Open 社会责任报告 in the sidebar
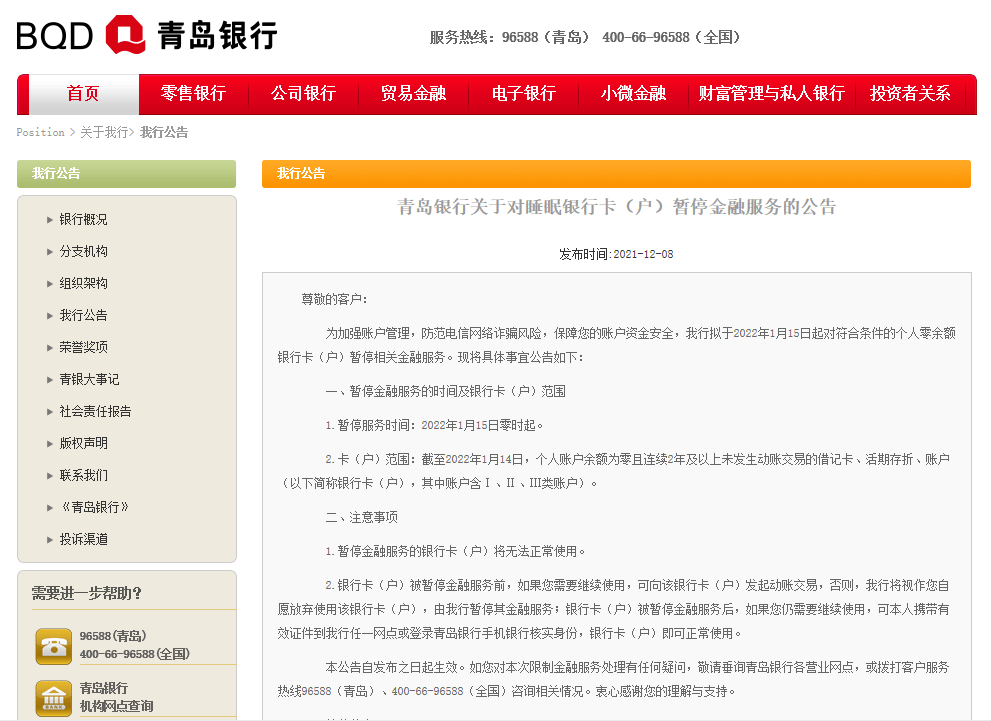Screen dimensions: 991x721 point(95,411)
